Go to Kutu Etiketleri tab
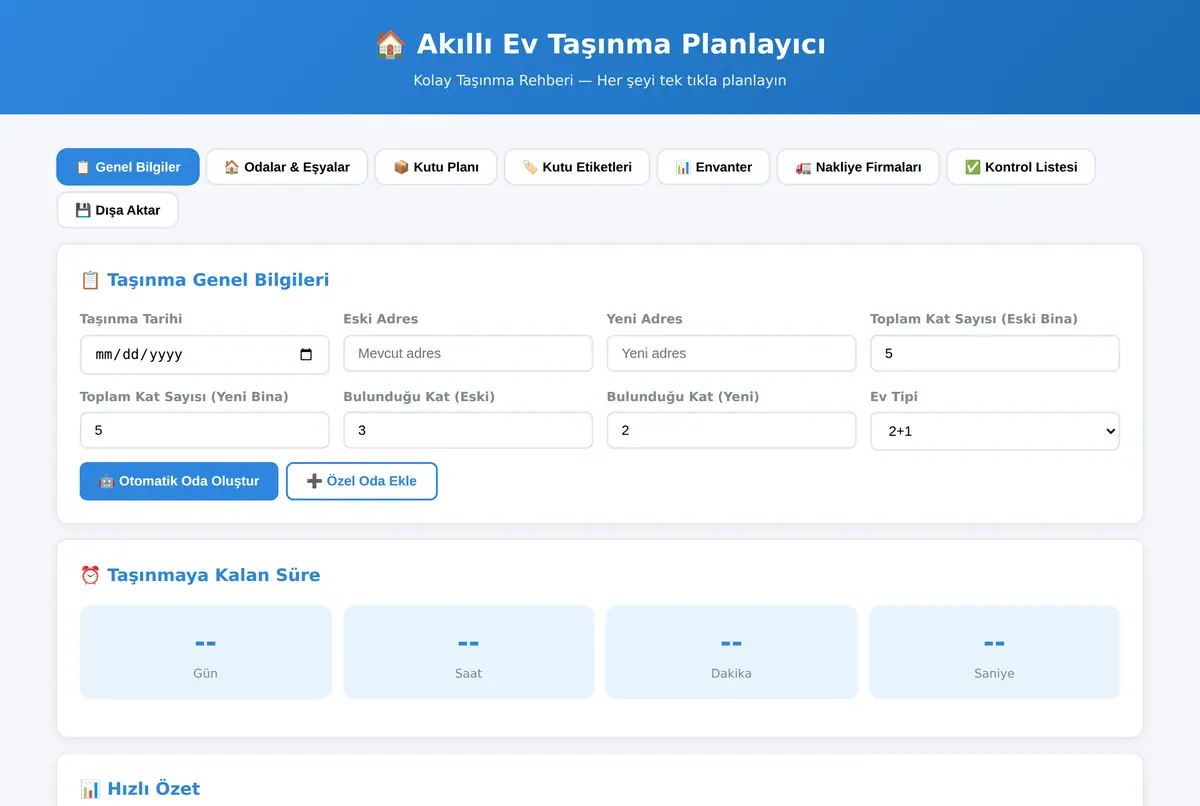This screenshot has width=1200, height=806. [x=577, y=167]
